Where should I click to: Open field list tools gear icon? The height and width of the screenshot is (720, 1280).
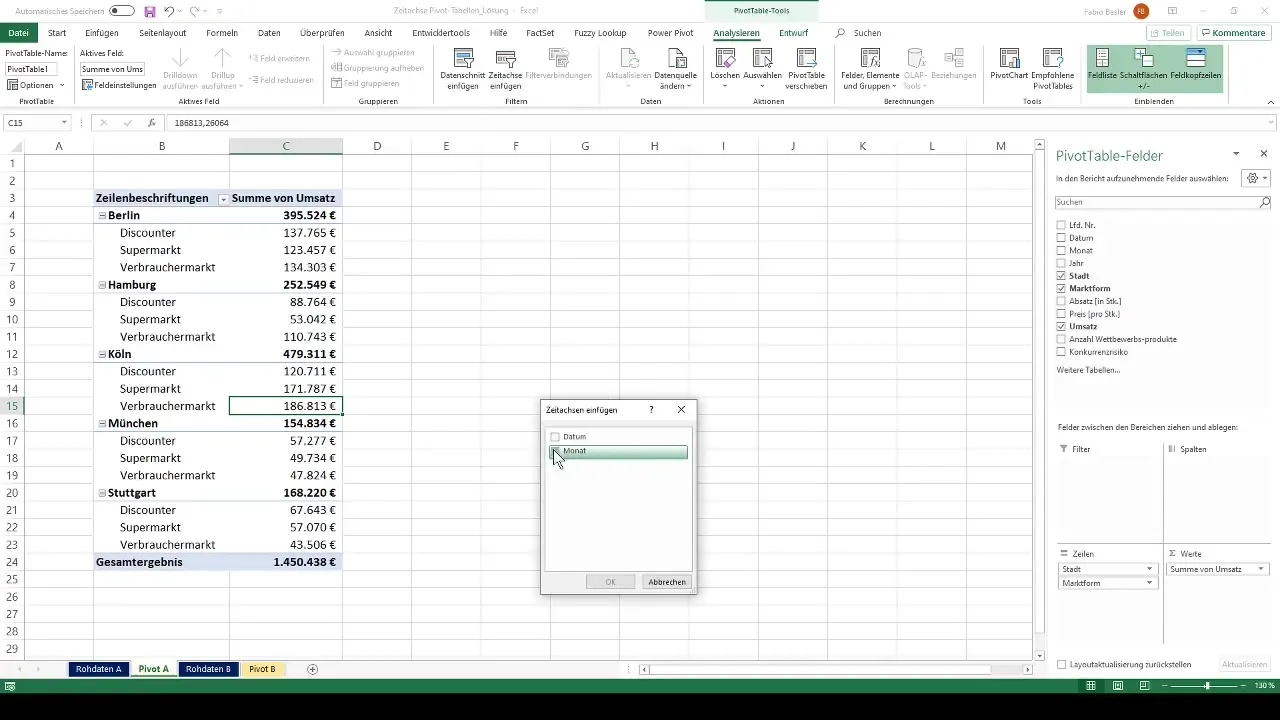pos(1254,178)
